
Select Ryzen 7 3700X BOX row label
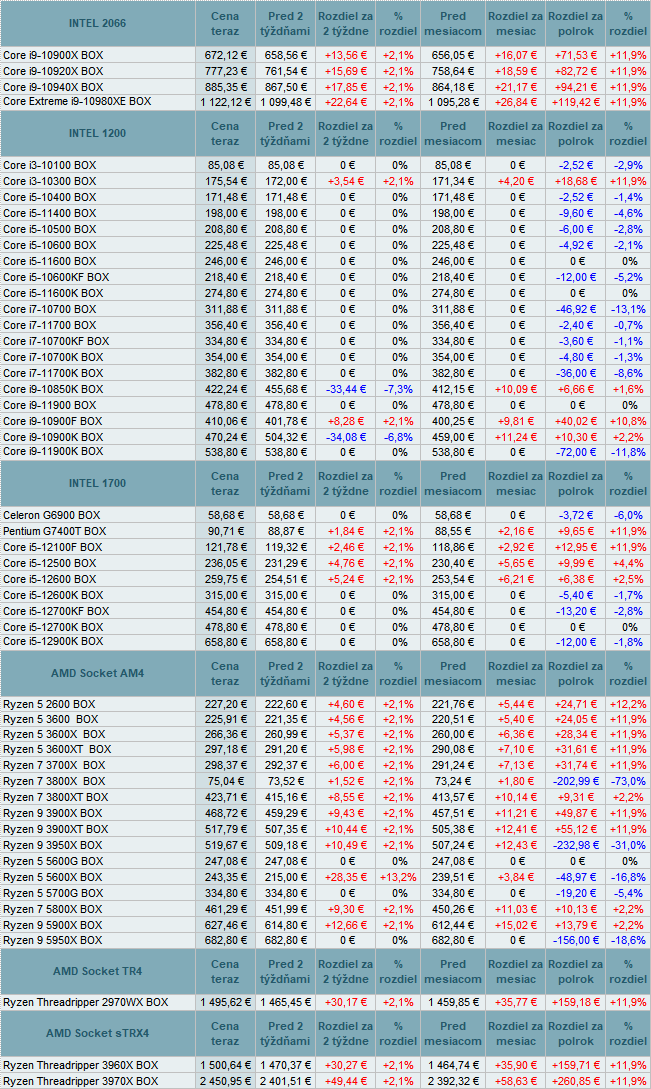coord(54,765)
